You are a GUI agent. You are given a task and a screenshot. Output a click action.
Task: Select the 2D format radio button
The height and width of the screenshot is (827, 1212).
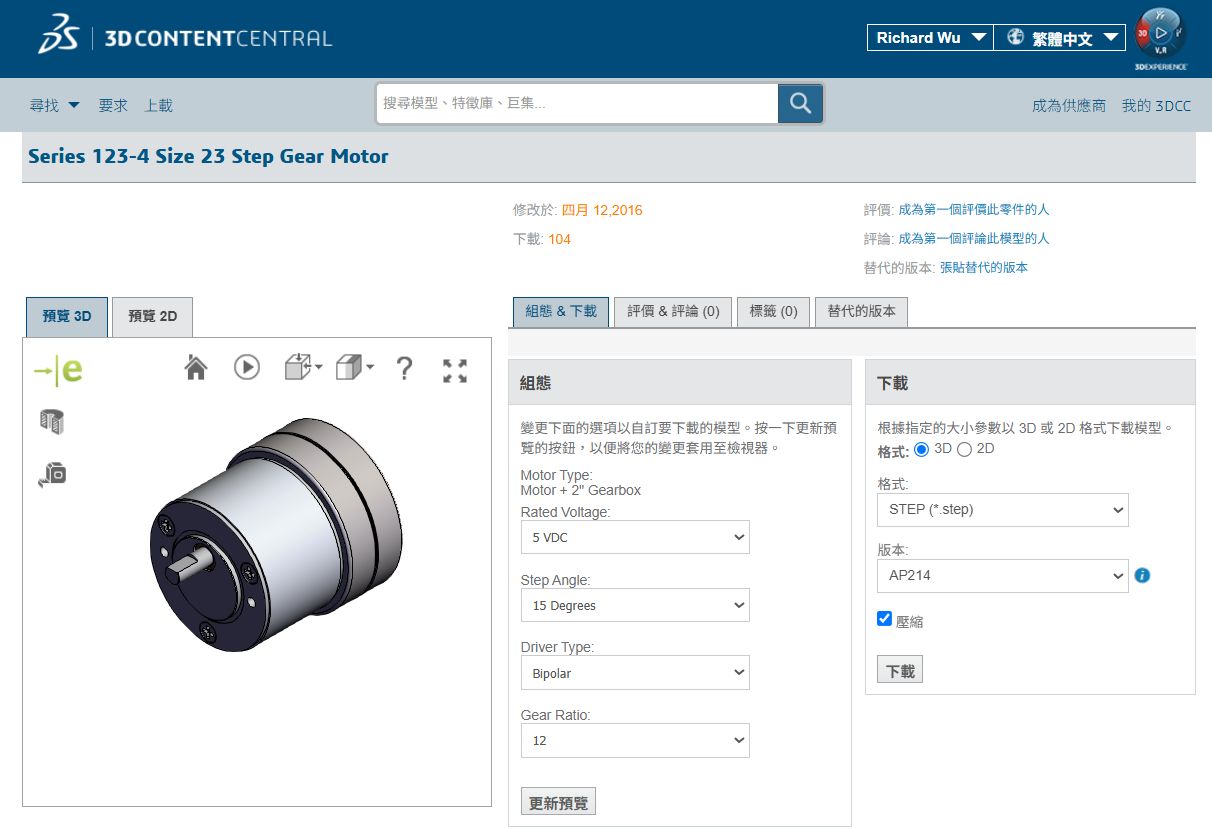[964, 449]
